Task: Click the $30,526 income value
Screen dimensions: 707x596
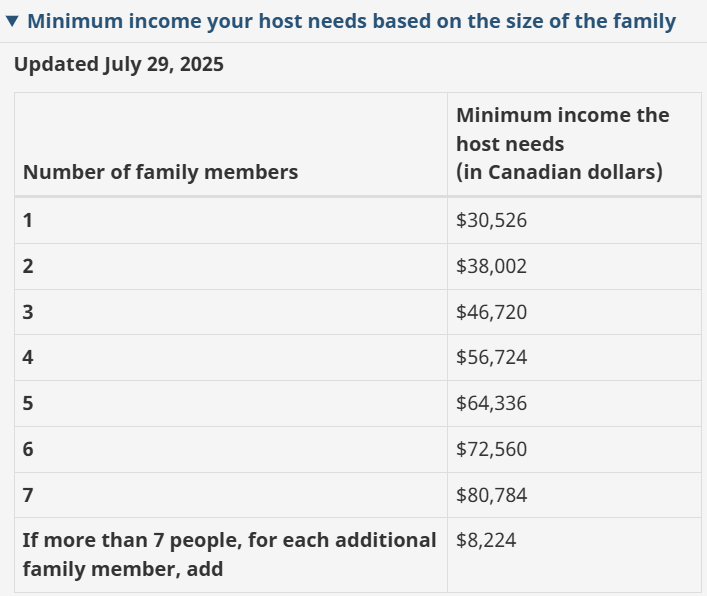Action: [491, 220]
